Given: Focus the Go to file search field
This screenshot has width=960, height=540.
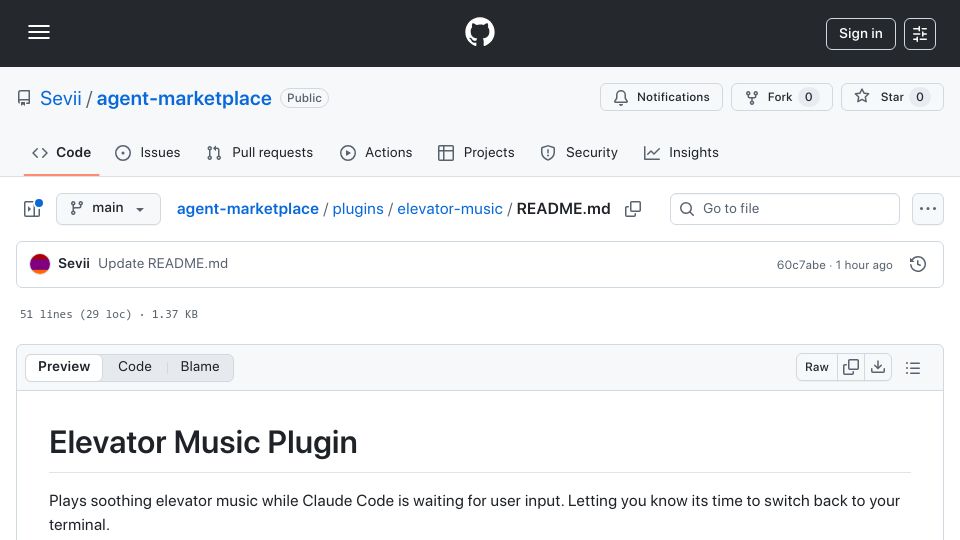Looking at the screenshot, I should (785, 209).
